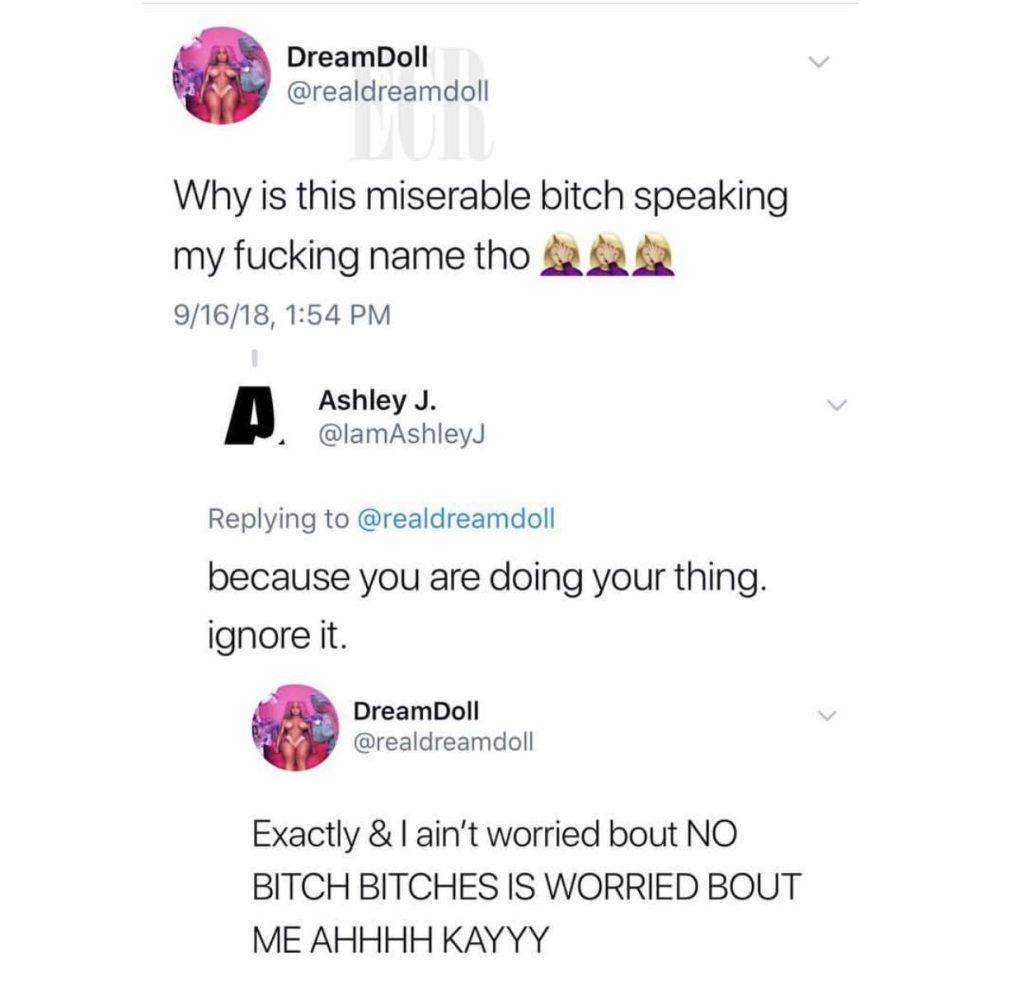Open @realdreamdoll handle under top tweet name
The width and height of the screenshot is (1024, 985).
[387, 91]
